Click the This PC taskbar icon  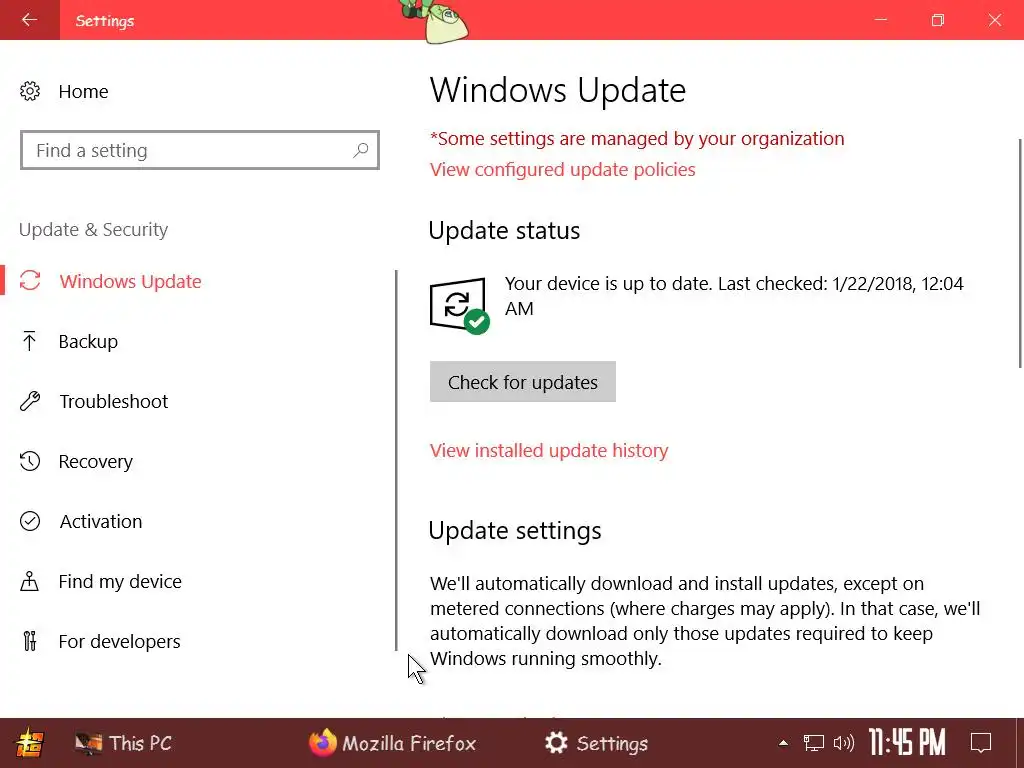[x=88, y=743]
